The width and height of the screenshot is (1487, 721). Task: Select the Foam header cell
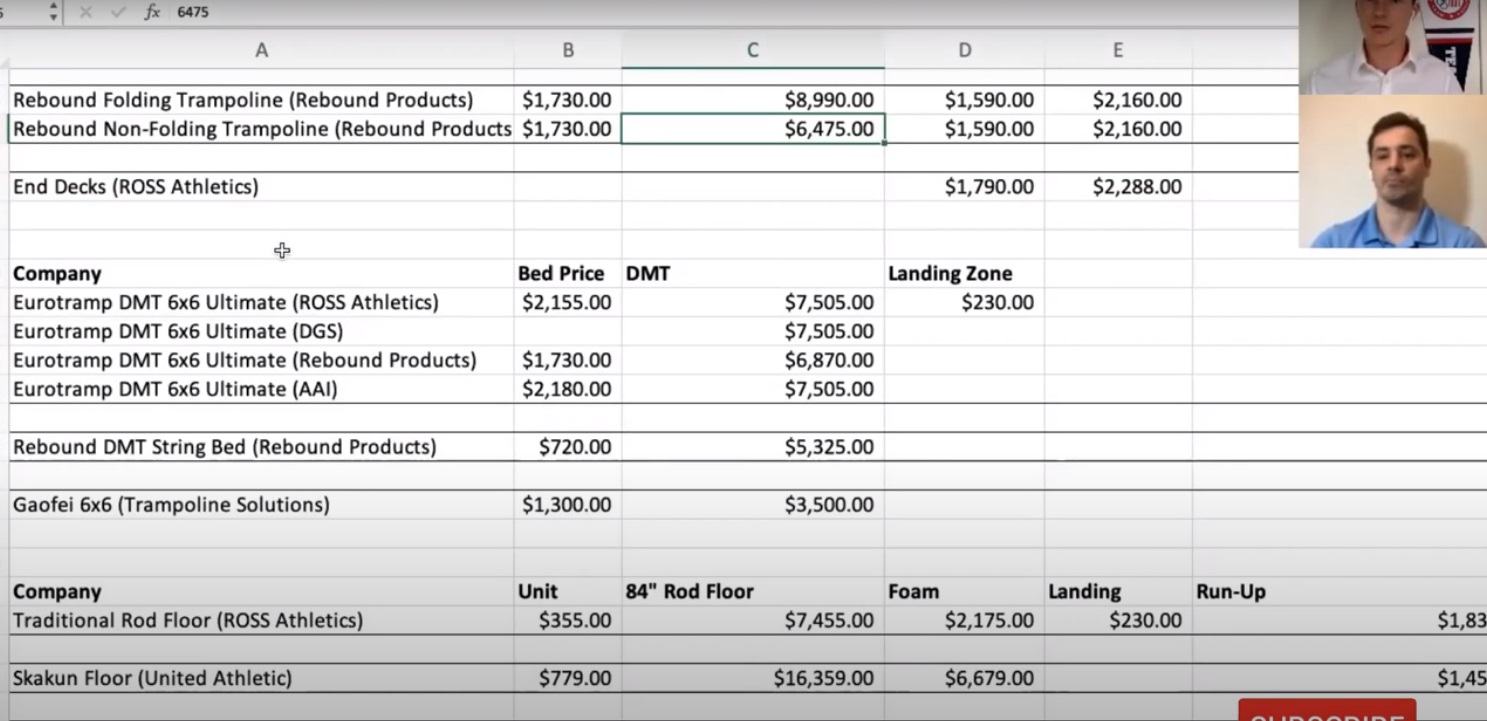click(x=964, y=591)
